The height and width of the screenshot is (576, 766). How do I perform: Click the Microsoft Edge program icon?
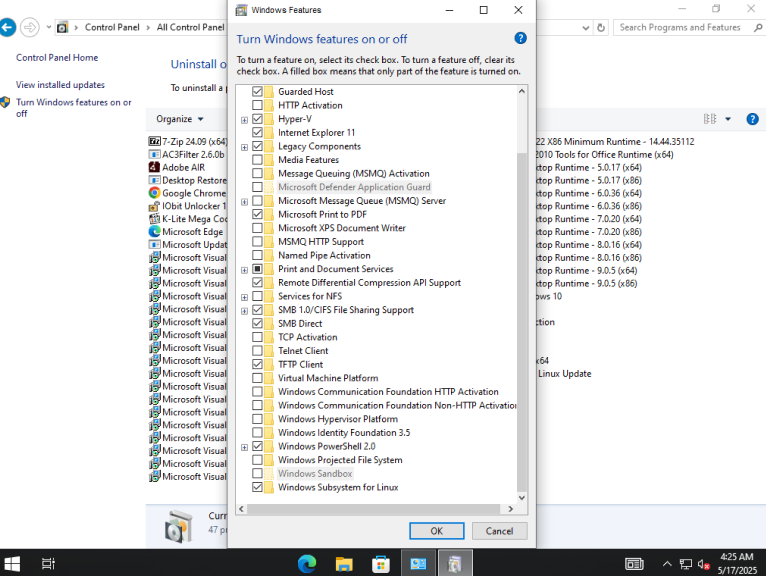[x=154, y=232]
